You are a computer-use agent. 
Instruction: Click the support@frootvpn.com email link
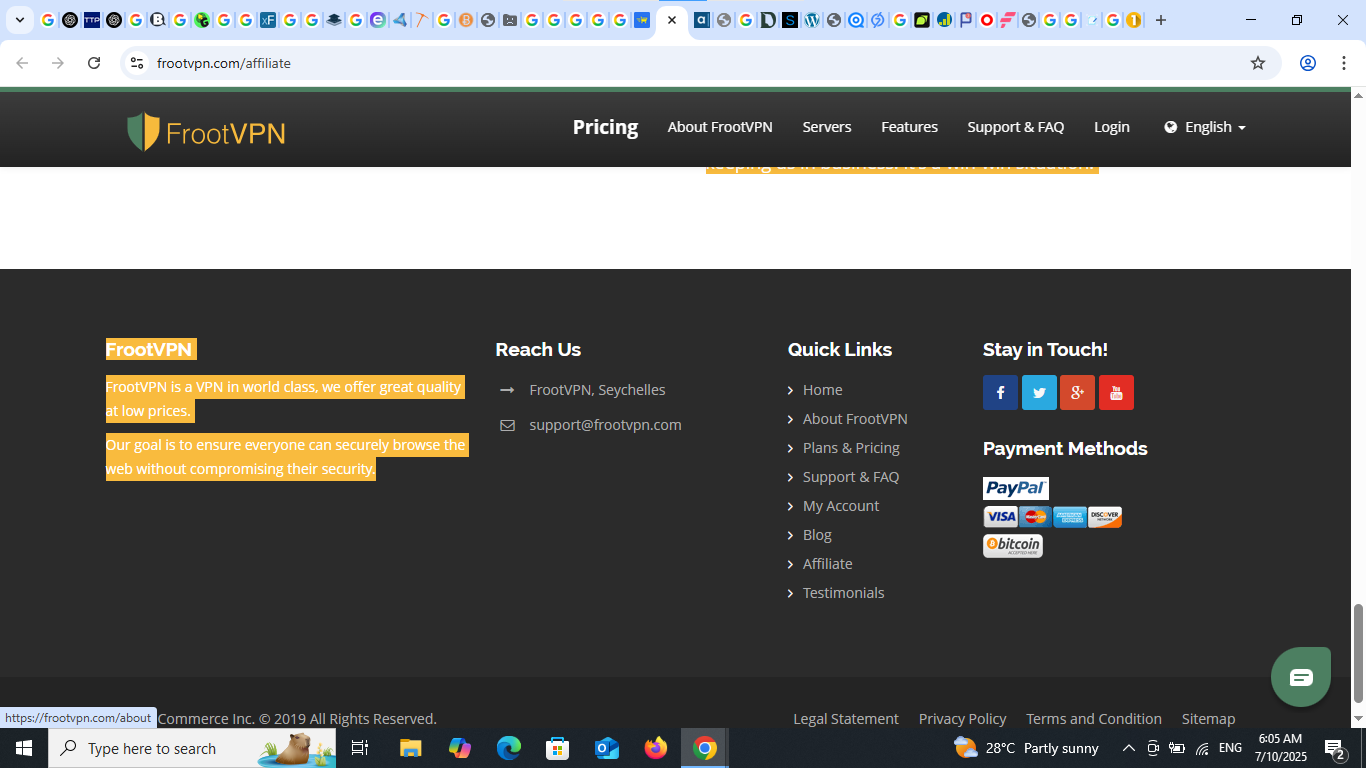(605, 425)
